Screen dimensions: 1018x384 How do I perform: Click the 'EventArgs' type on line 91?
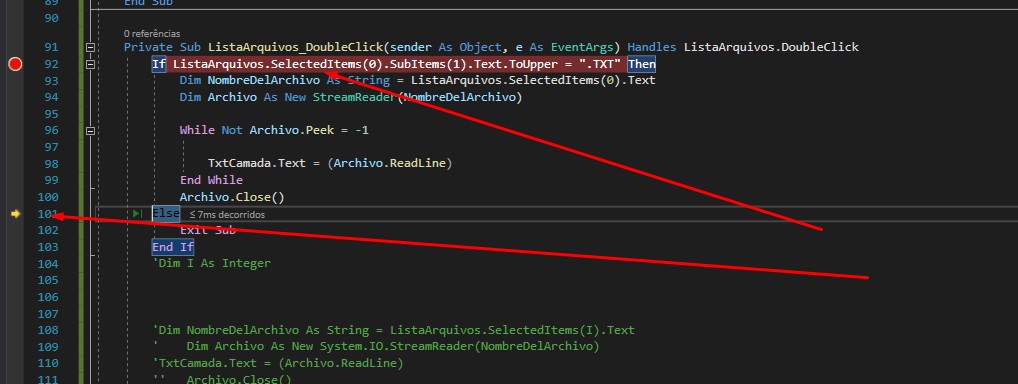(x=582, y=47)
